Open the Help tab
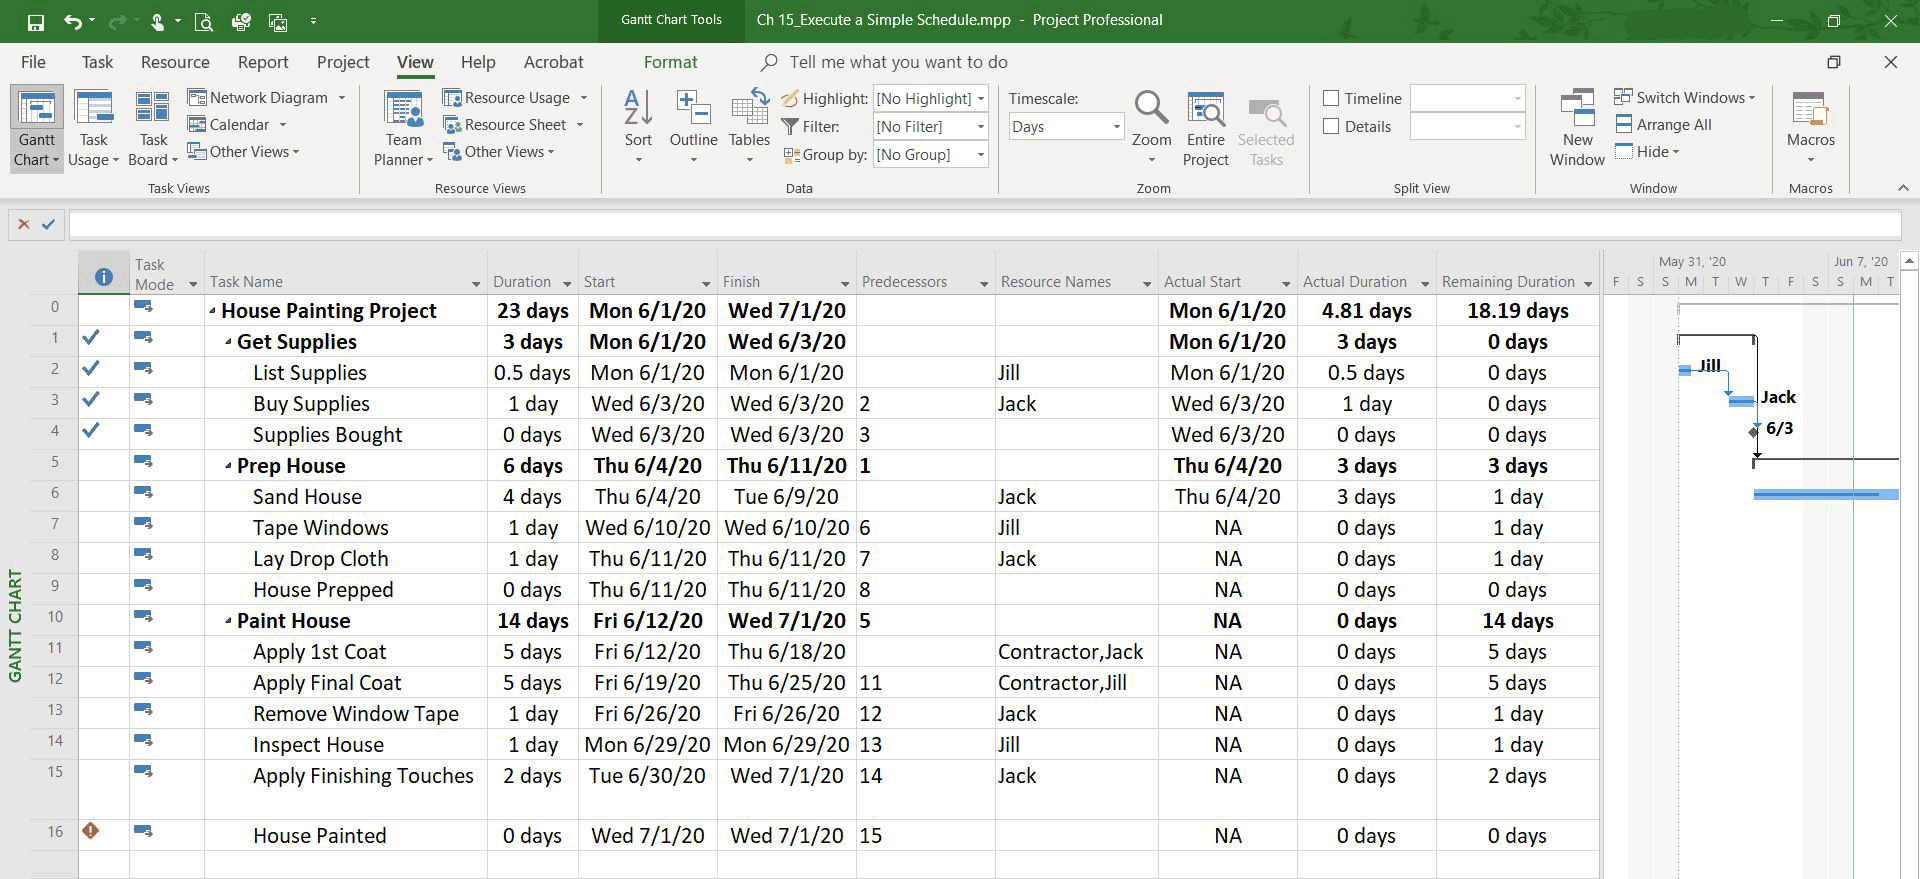 478,62
